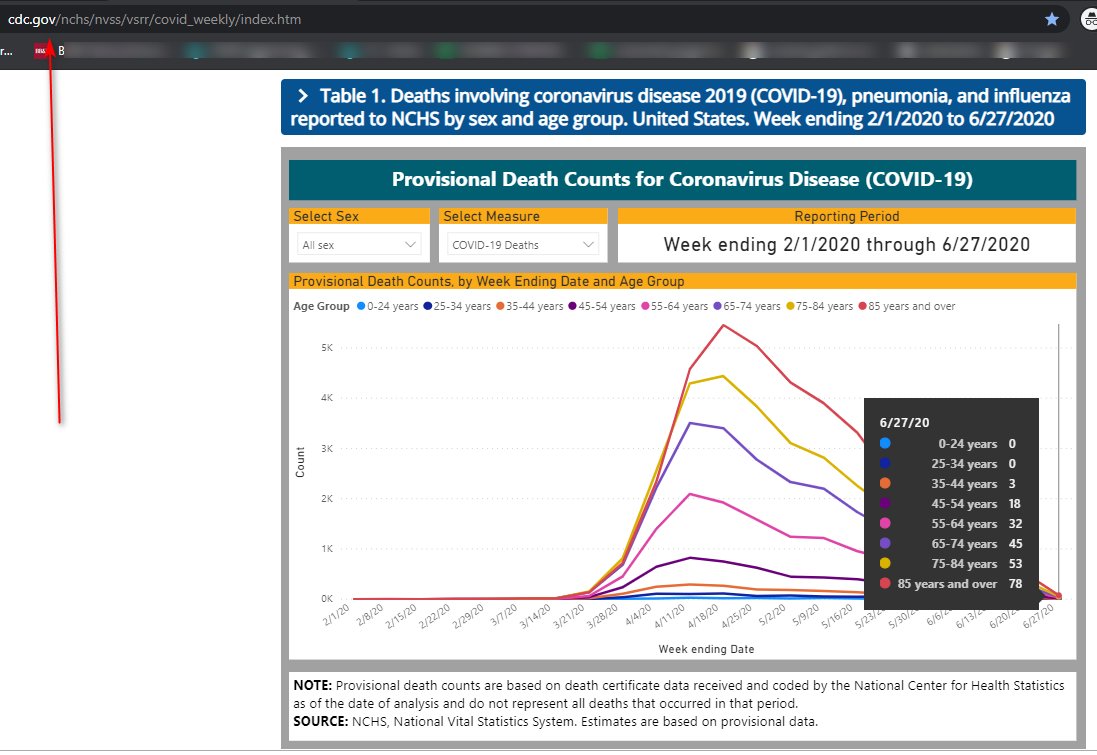Click the bookmark star icon
The height and width of the screenshot is (755, 1097).
click(x=1052, y=20)
